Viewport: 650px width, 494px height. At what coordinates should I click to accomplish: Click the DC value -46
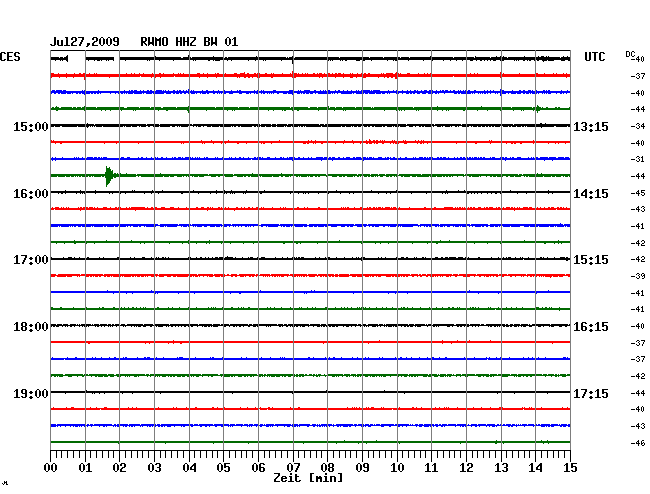click(x=638, y=443)
